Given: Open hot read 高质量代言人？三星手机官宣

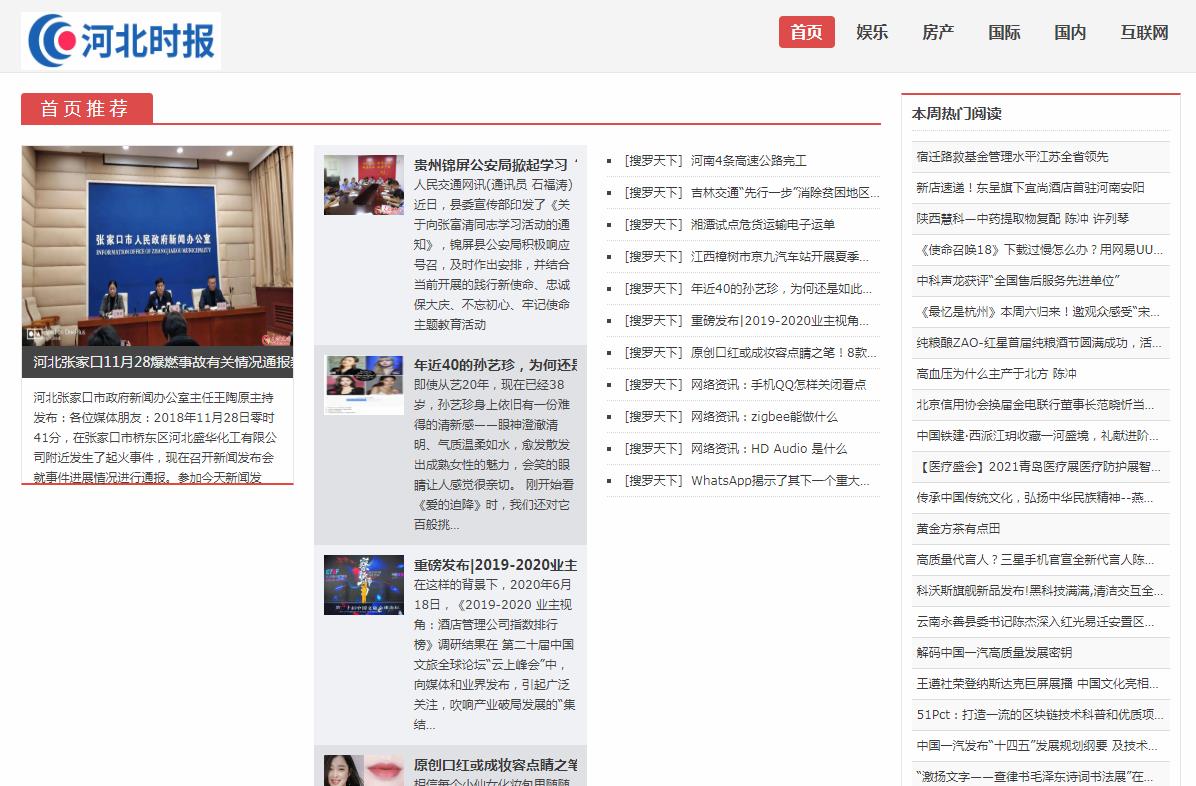Looking at the screenshot, I should 1035,559.
